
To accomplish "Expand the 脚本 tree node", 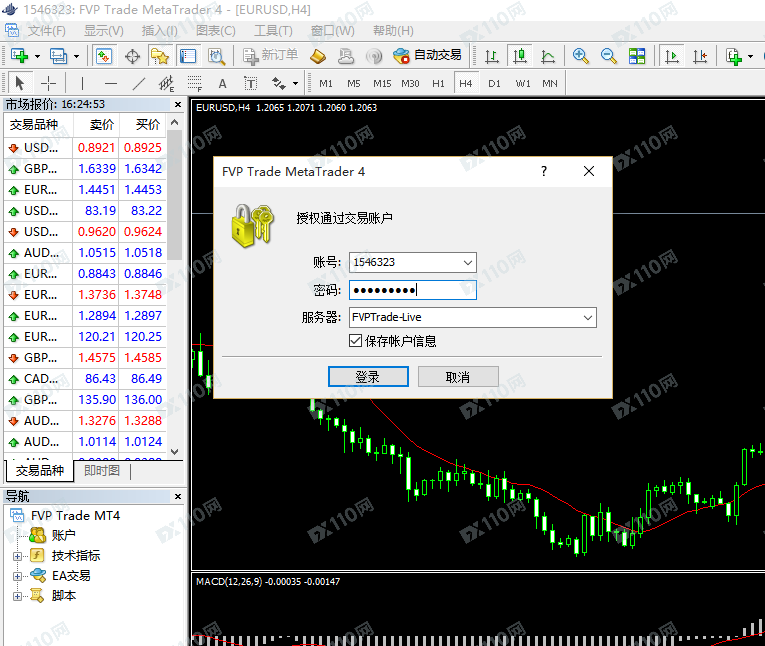I will (17, 596).
